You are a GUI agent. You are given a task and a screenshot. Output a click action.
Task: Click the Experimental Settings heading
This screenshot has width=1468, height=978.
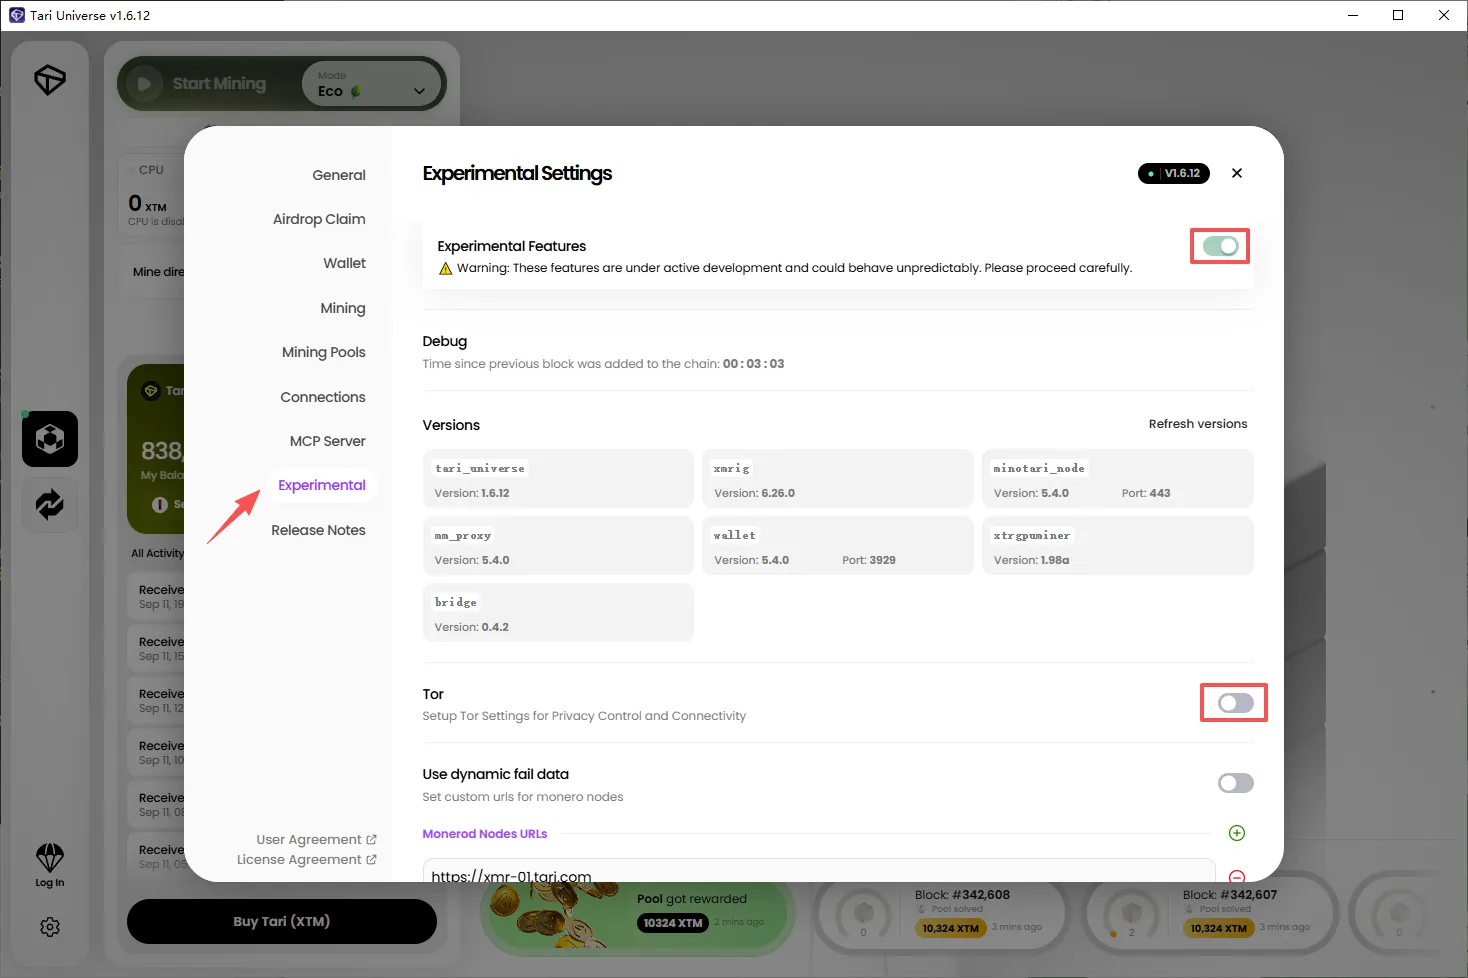tap(517, 173)
